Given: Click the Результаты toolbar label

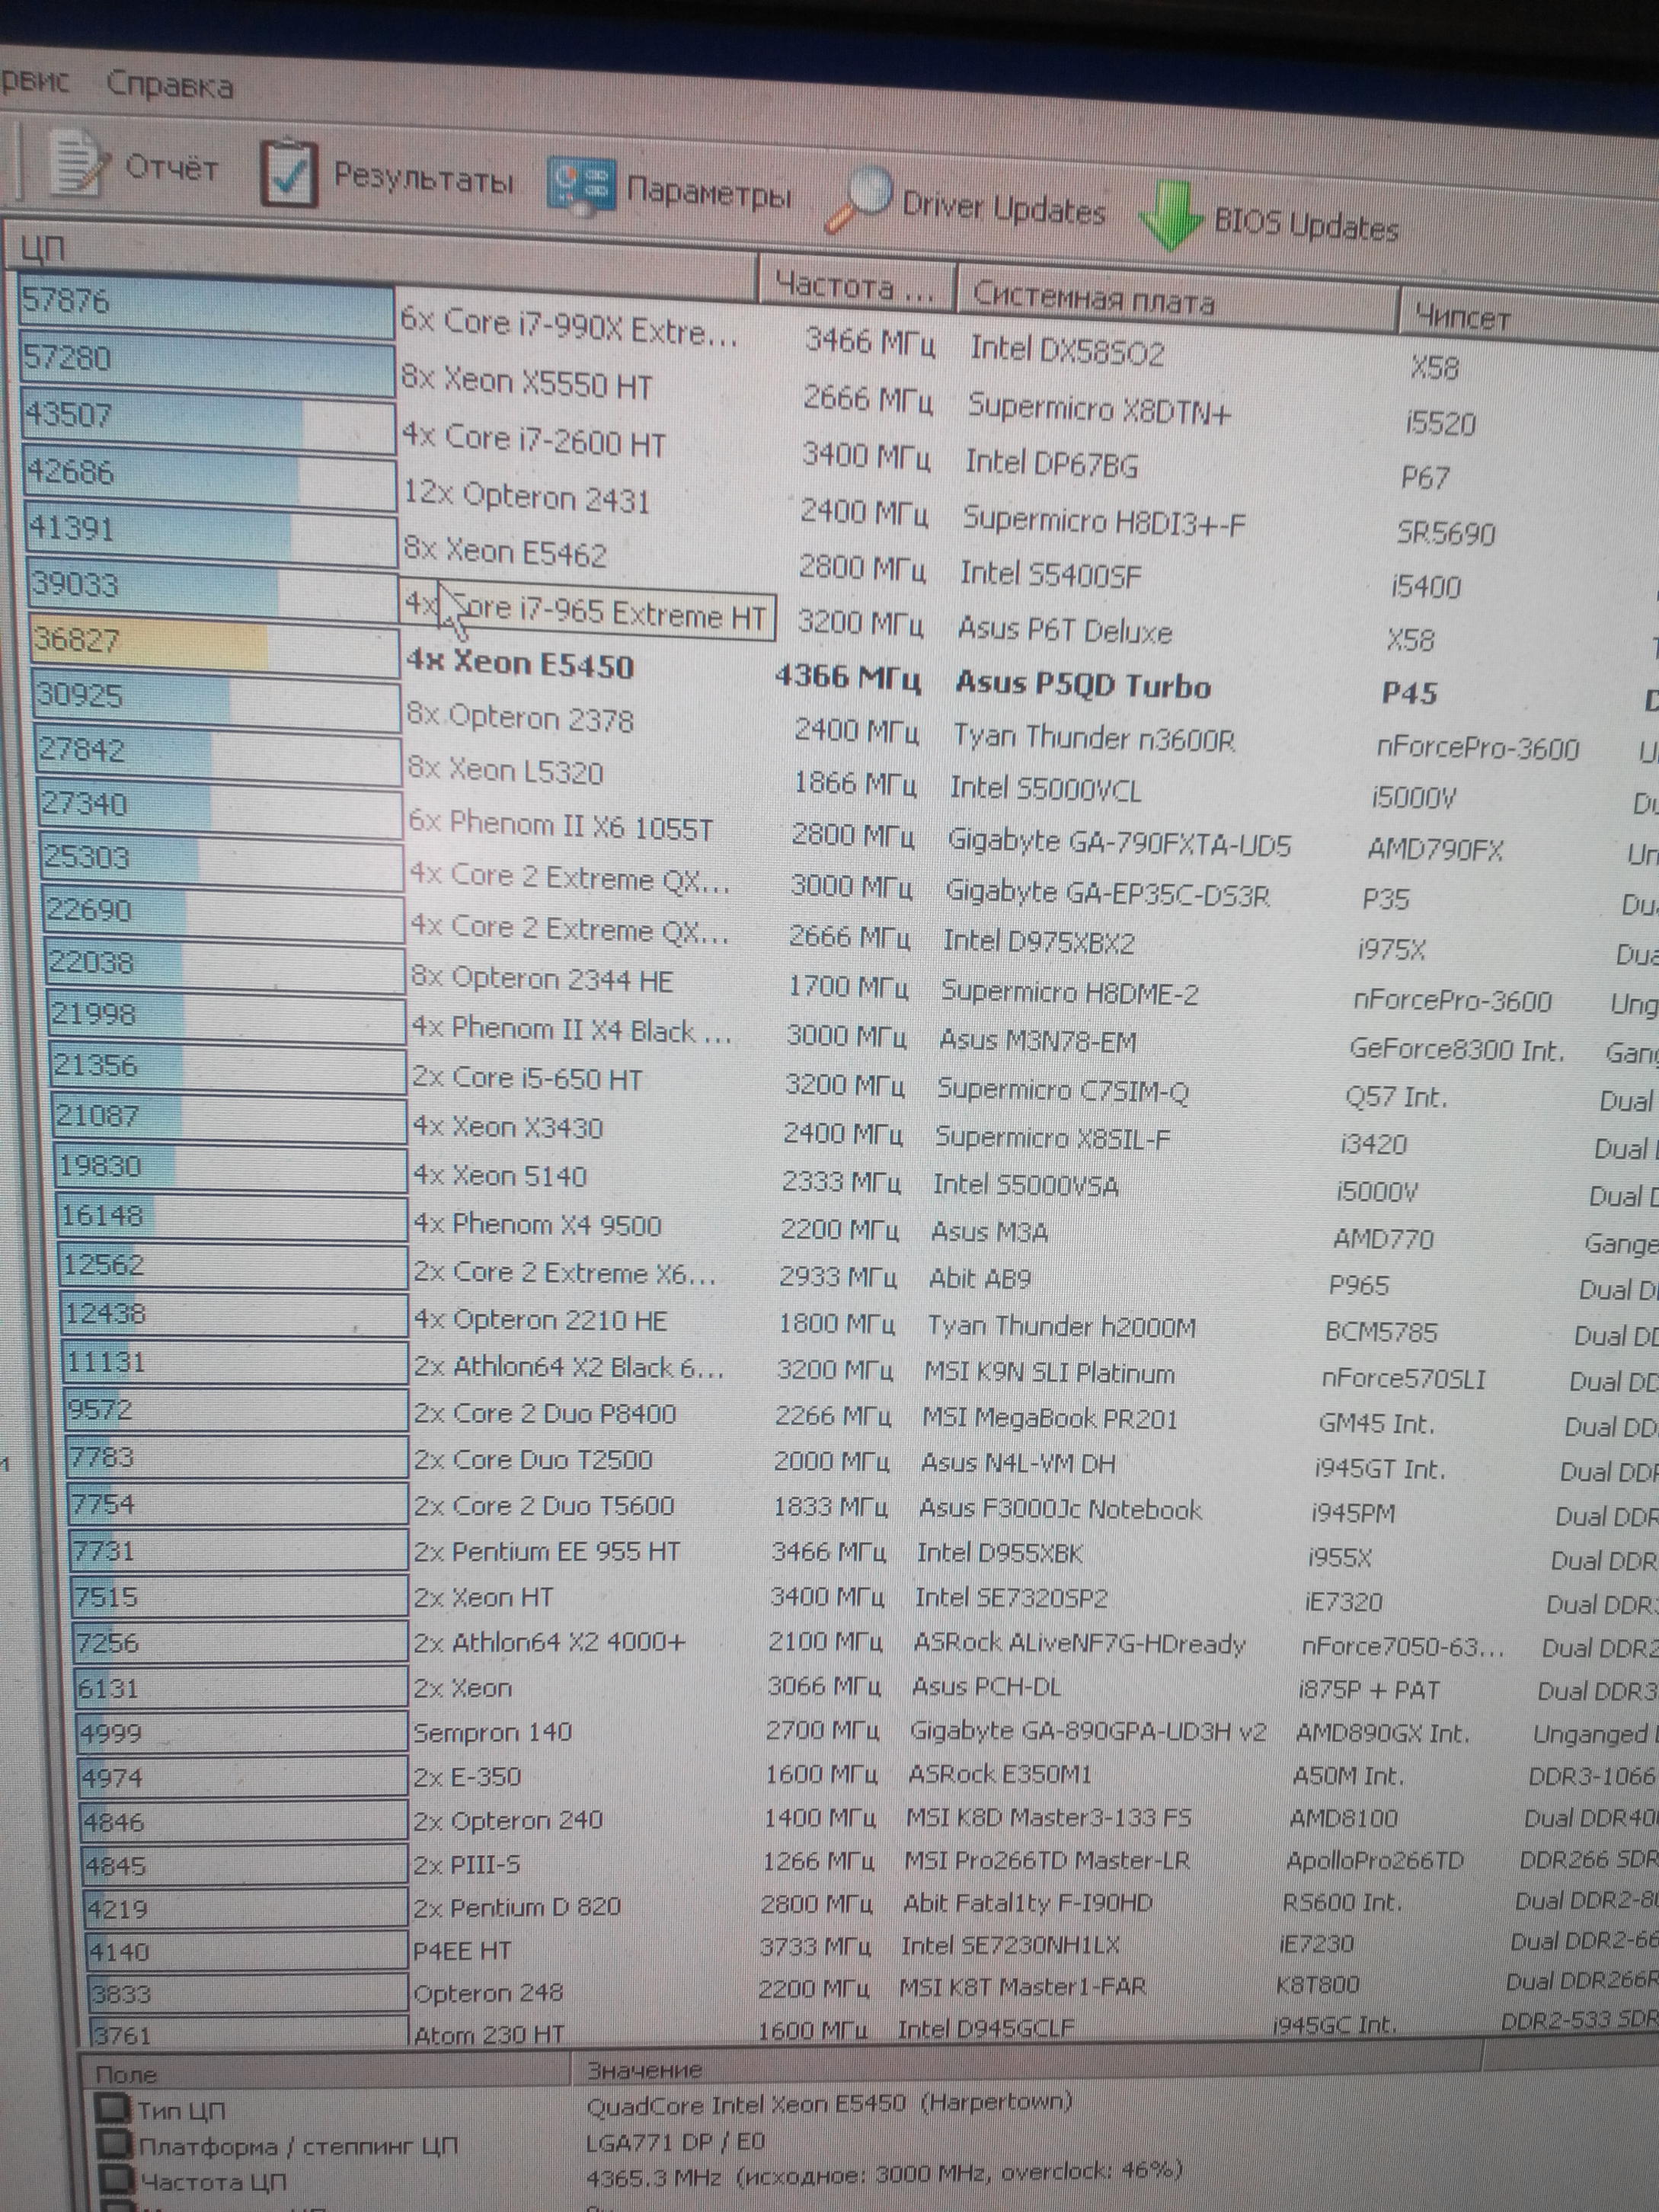Looking at the screenshot, I should [423, 177].
